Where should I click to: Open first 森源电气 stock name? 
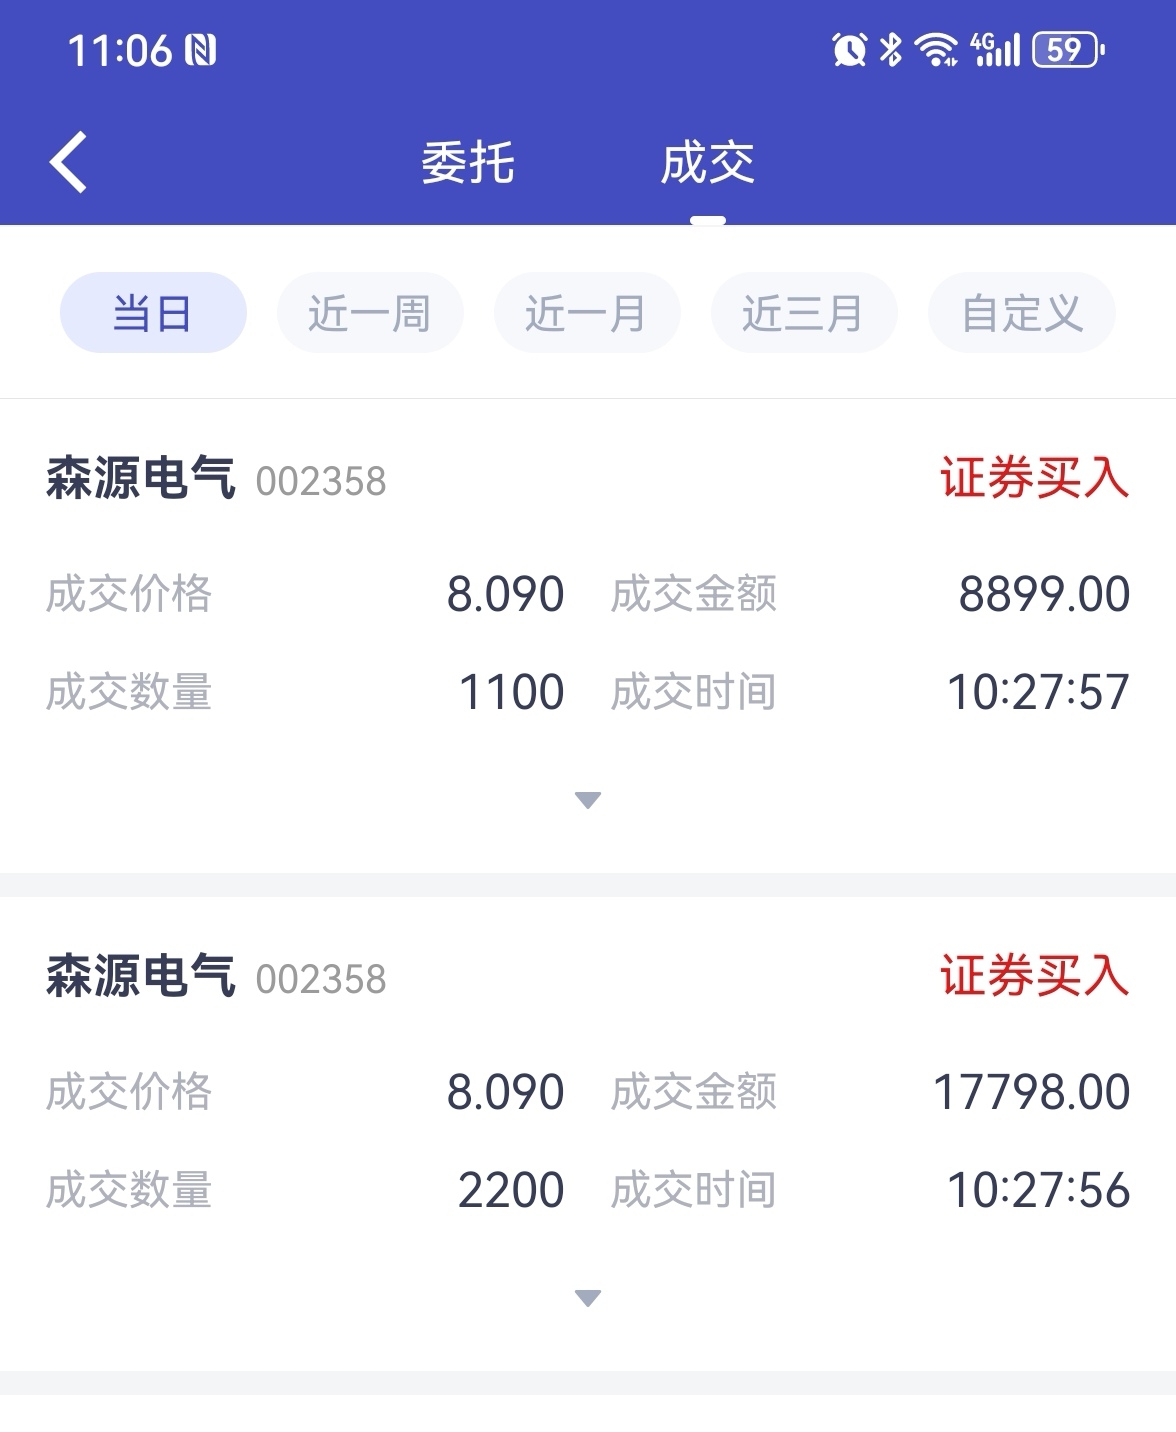[x=141, y=478]
